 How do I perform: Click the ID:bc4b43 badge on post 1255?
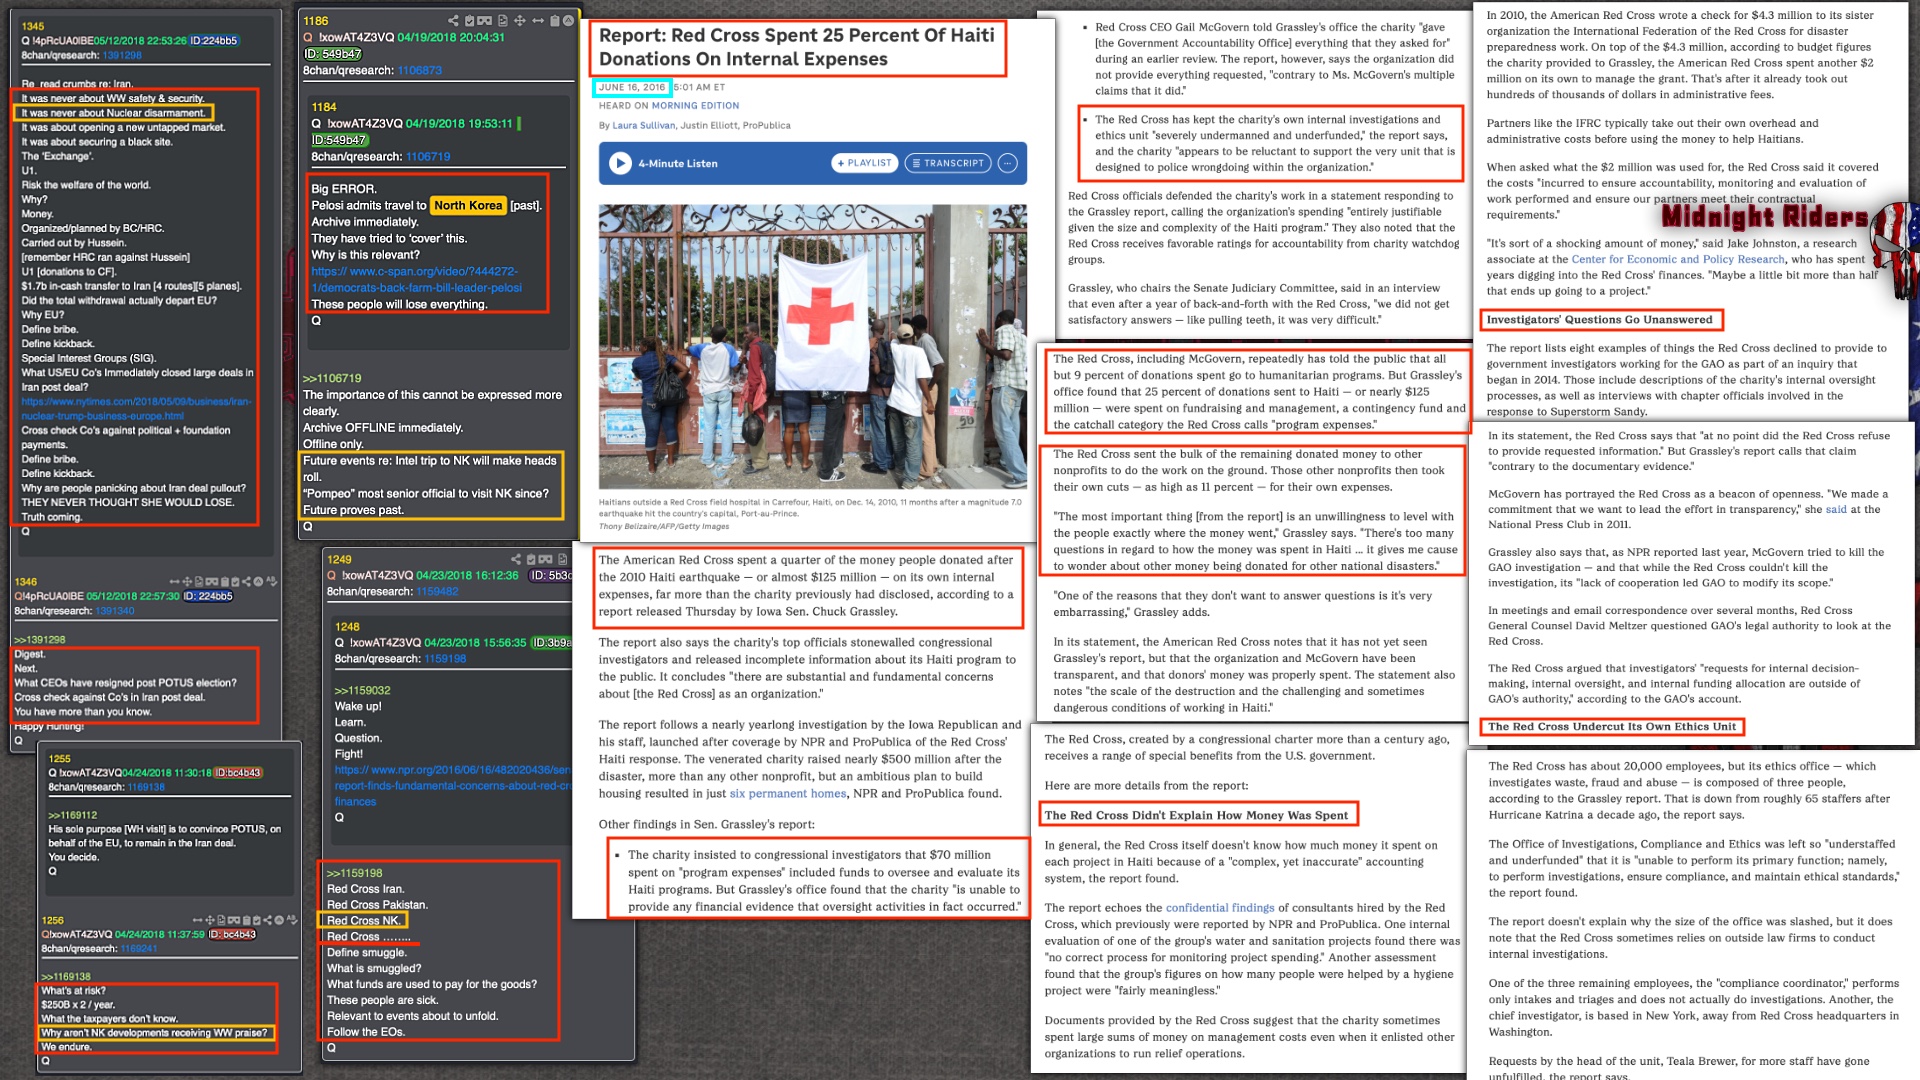coord(238,772)
